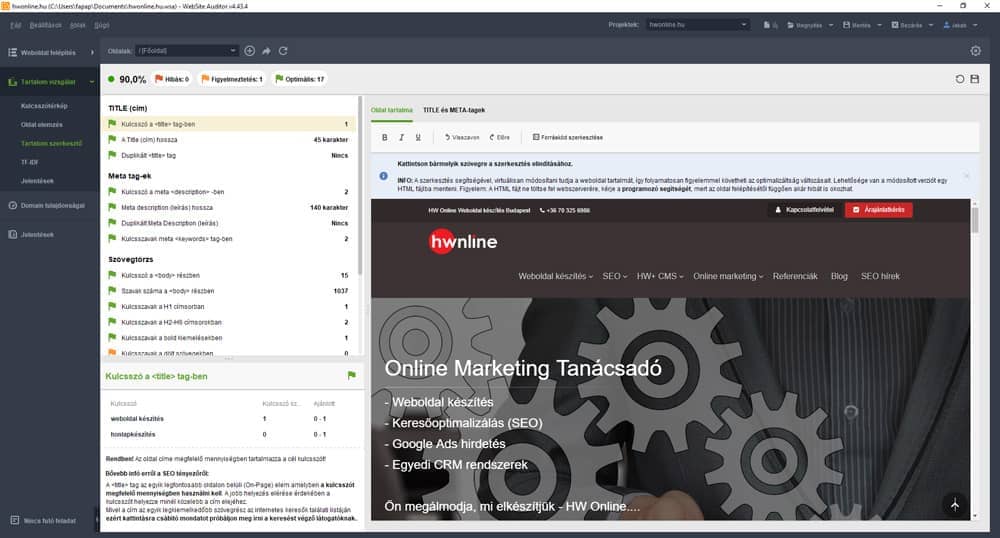
Task: Click Referenciák link in preview navigation
Action: [795, 276]
